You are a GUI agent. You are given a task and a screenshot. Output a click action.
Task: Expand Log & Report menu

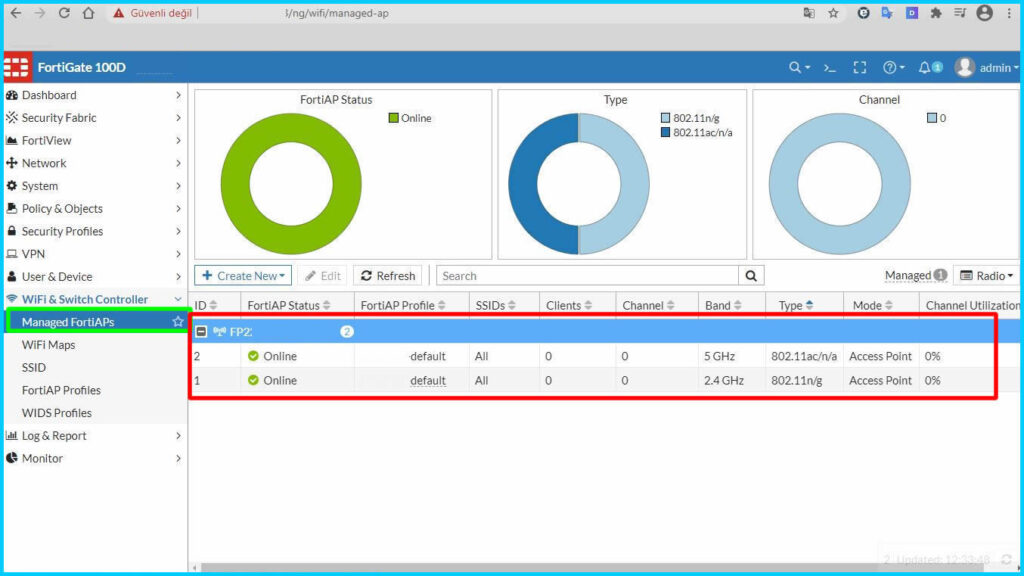(x=95, y=436)
